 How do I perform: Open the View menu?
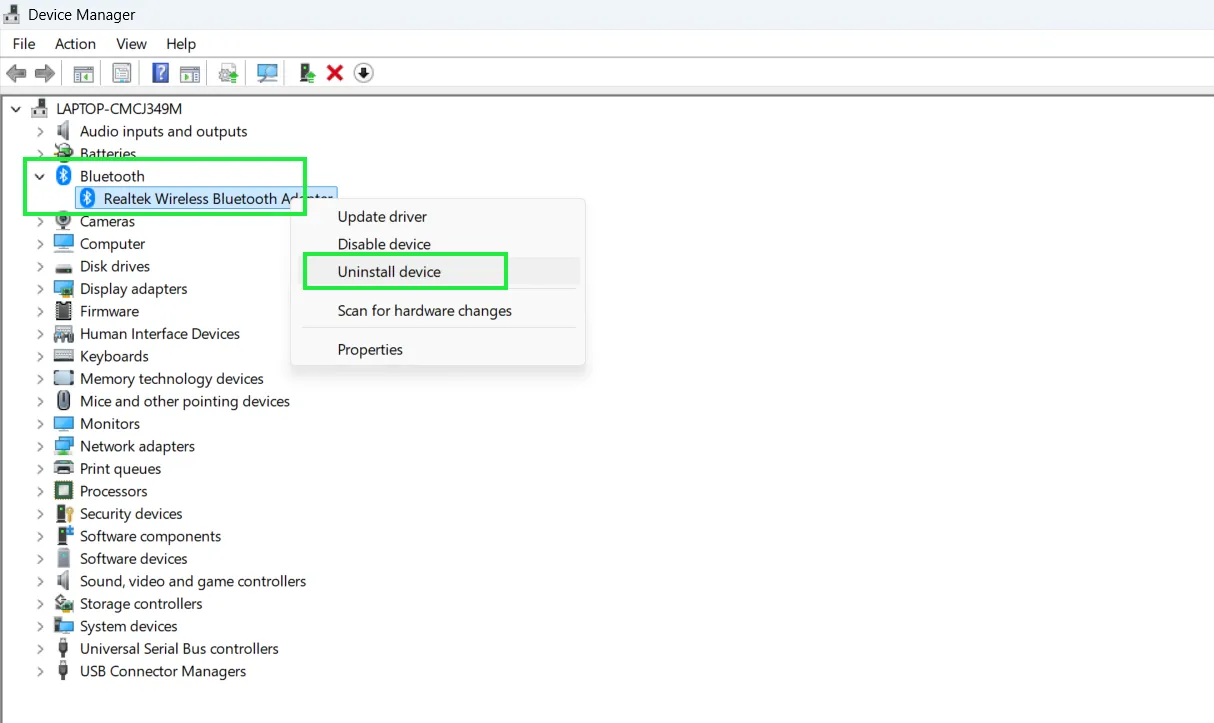click(131, 43)
